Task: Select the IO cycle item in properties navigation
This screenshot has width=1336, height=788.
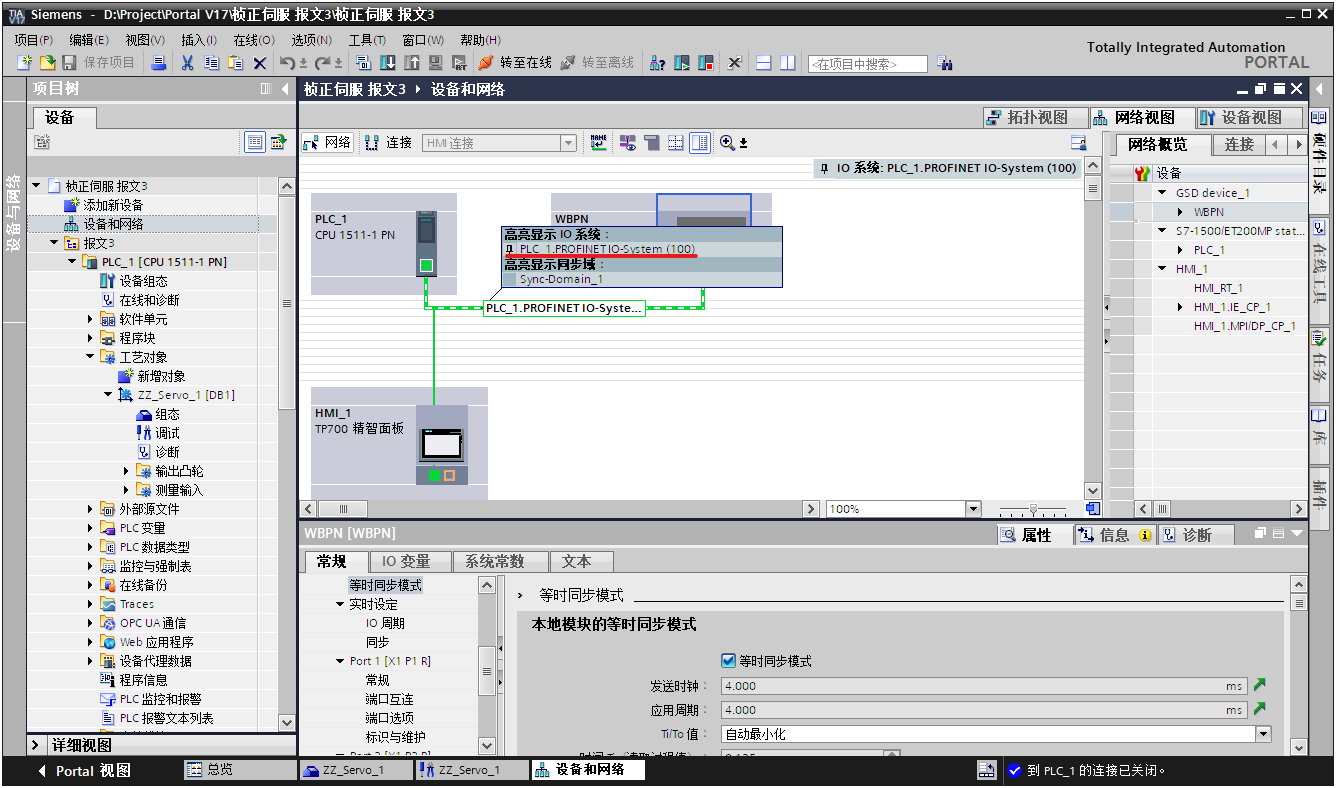Action: pos(385,623)
